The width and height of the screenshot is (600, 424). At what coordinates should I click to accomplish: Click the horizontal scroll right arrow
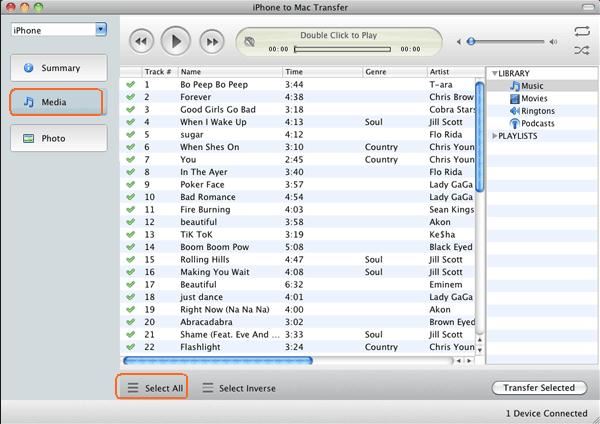(469, 360)
